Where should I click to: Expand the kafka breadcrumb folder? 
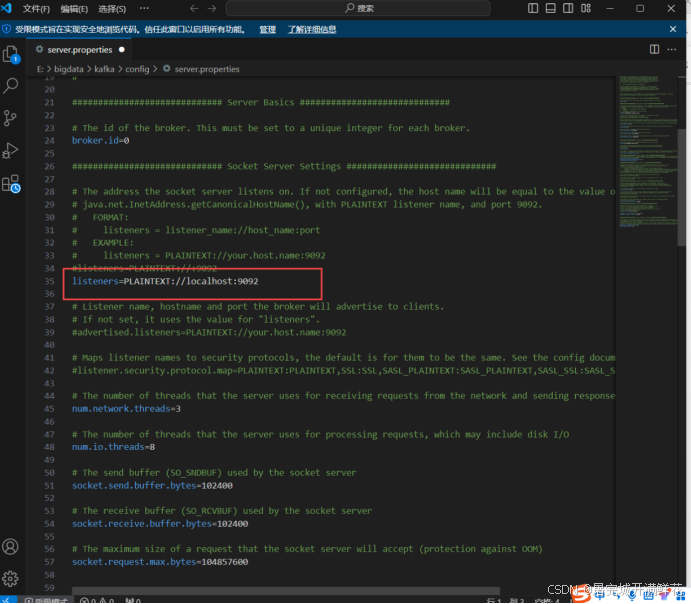coord(104,69)
